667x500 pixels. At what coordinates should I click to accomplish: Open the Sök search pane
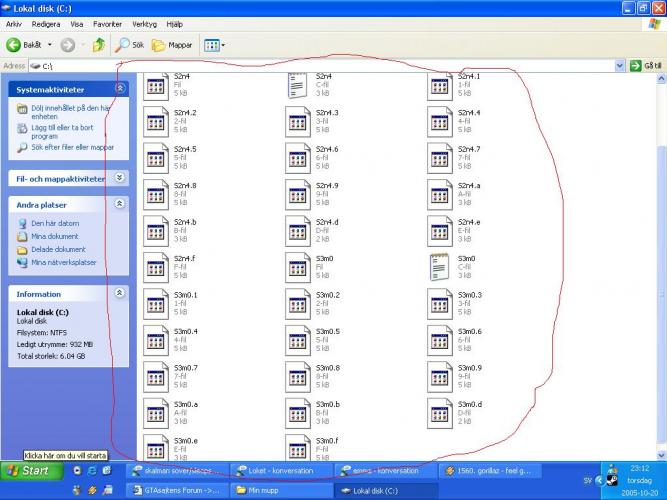130,45
